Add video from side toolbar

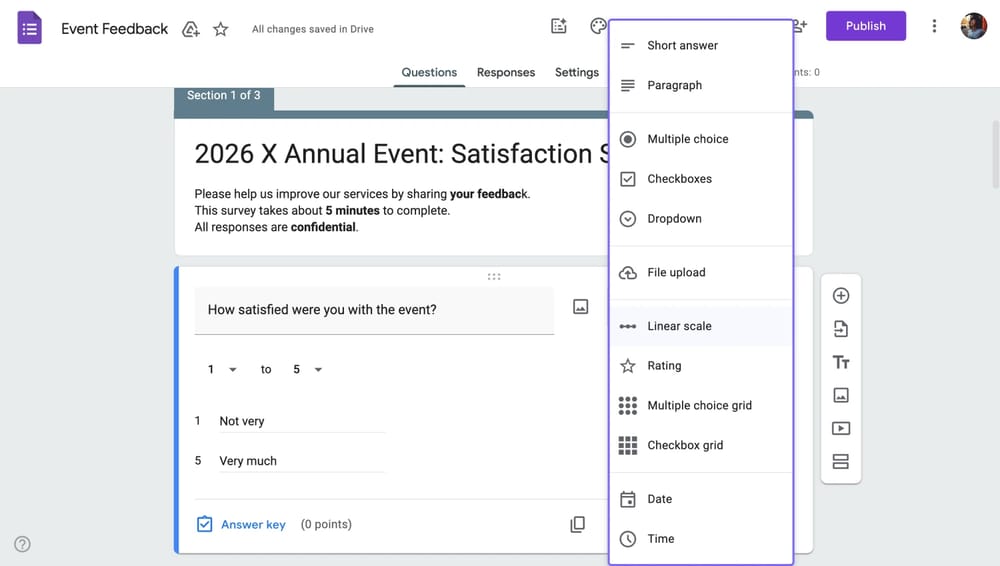[x=841, y=428]
